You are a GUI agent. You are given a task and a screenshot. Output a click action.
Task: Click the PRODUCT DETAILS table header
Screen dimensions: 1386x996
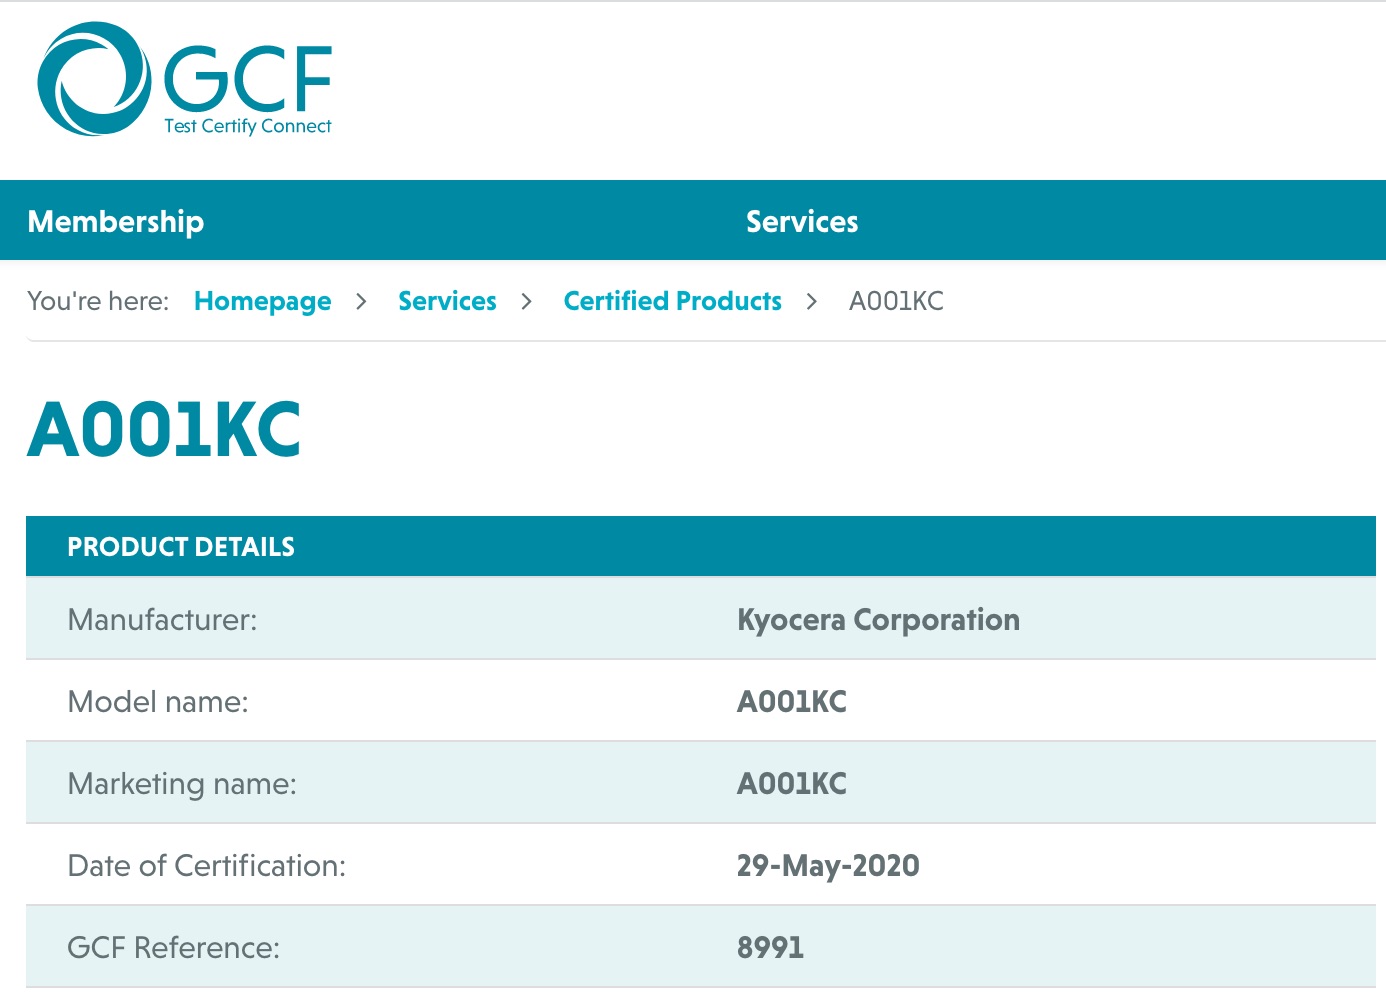point(181,547)
